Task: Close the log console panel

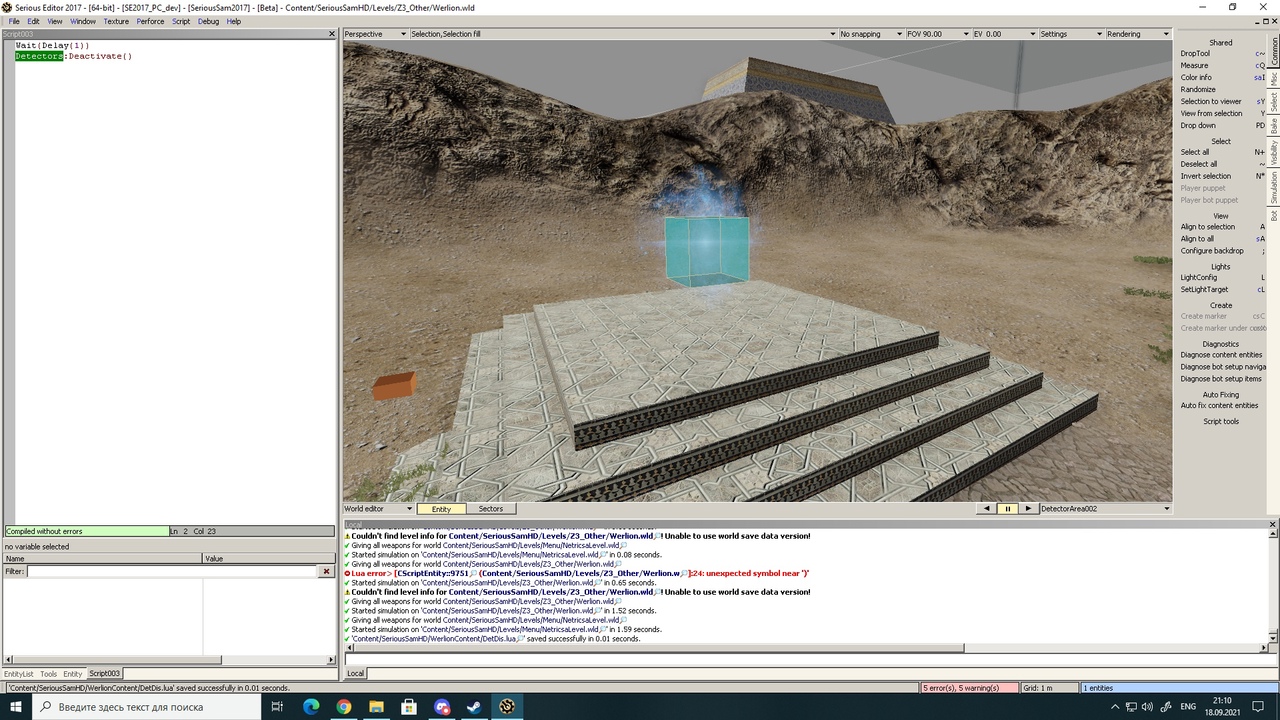Action: click(1273, 525)
